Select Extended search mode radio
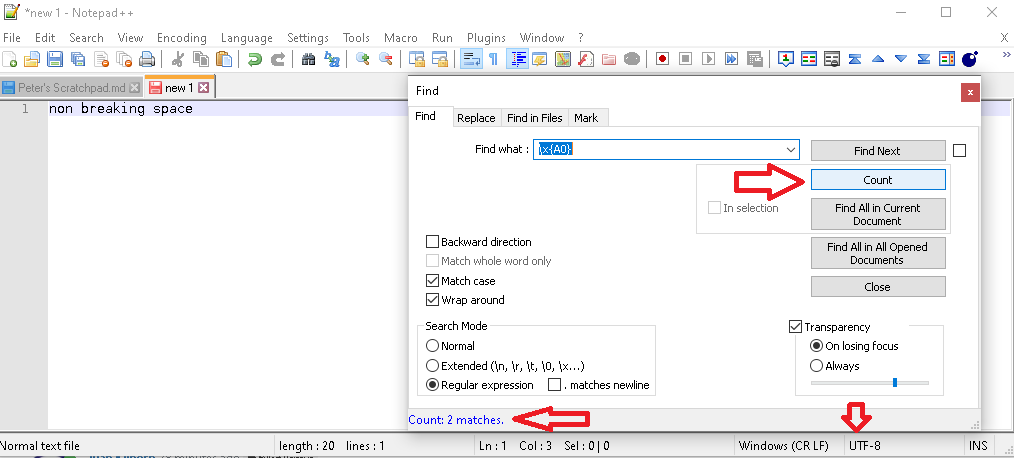 pos(432,365)
